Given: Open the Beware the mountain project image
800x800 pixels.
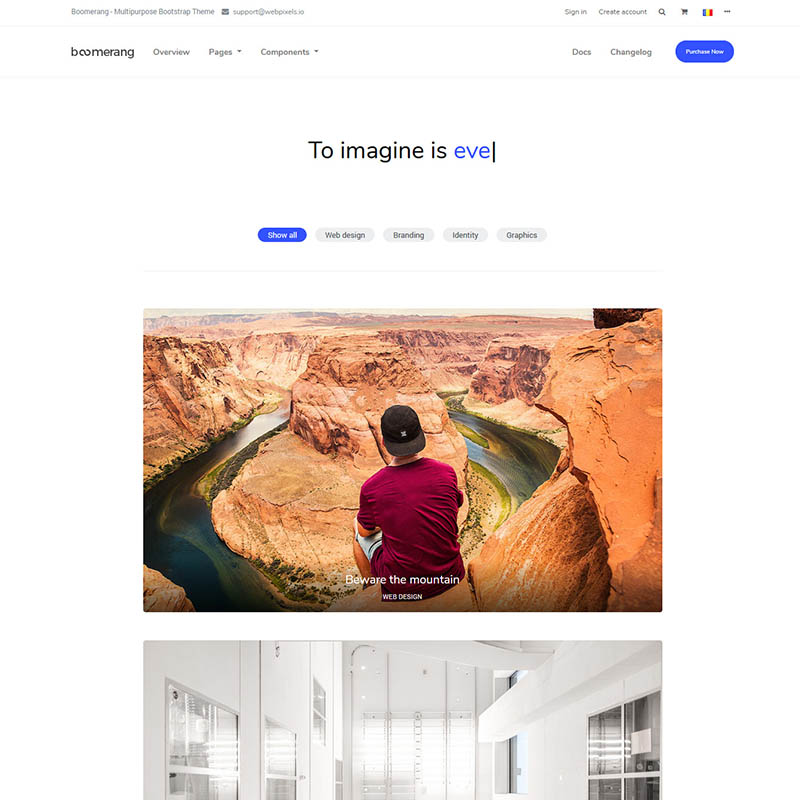Looking at the screenshot, I should click(403, 460).
